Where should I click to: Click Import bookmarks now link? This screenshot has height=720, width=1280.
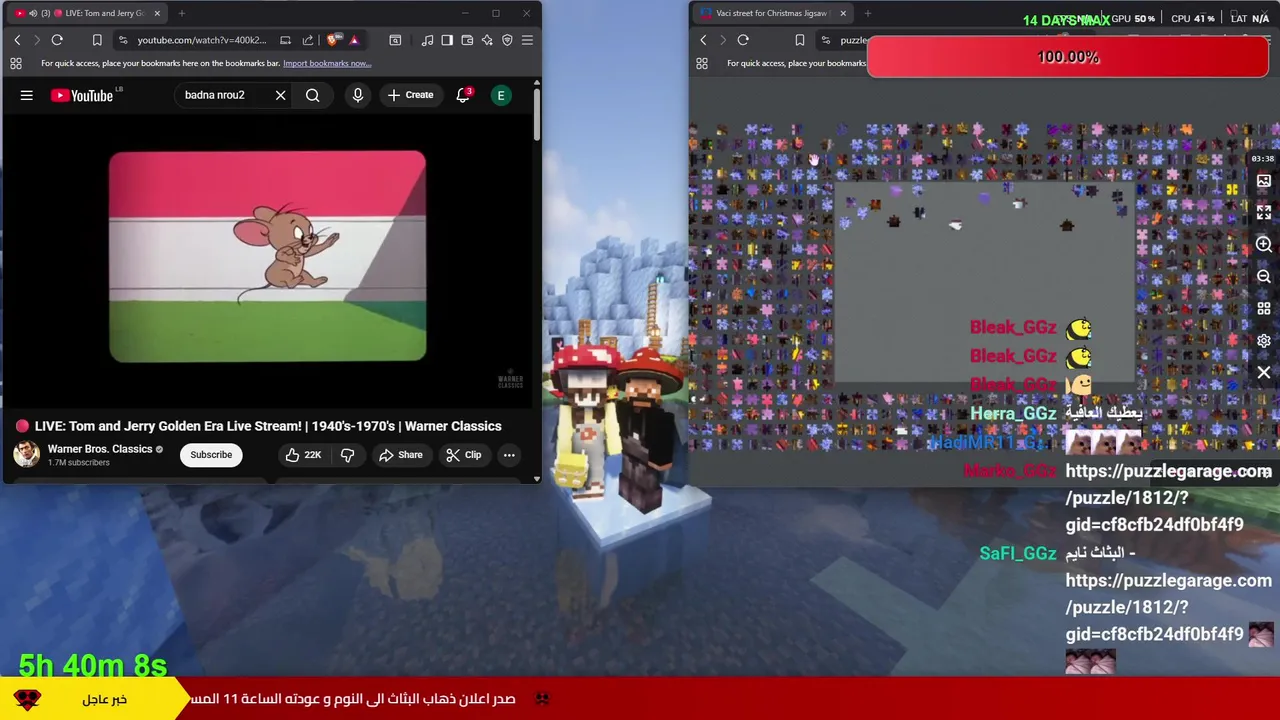pos(327,63)
